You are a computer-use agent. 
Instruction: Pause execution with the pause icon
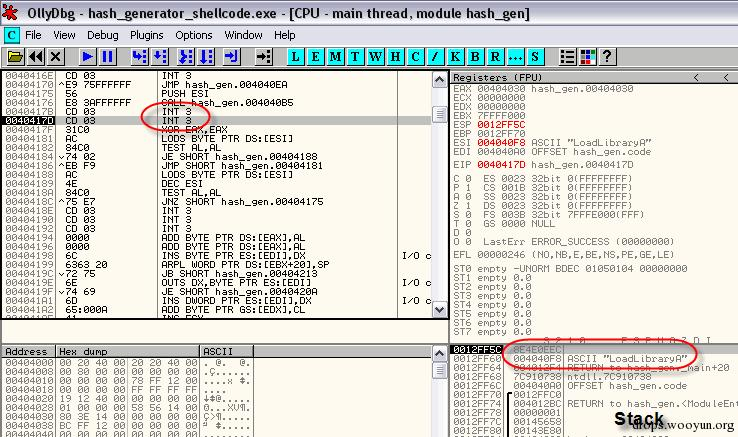(107, 57)
